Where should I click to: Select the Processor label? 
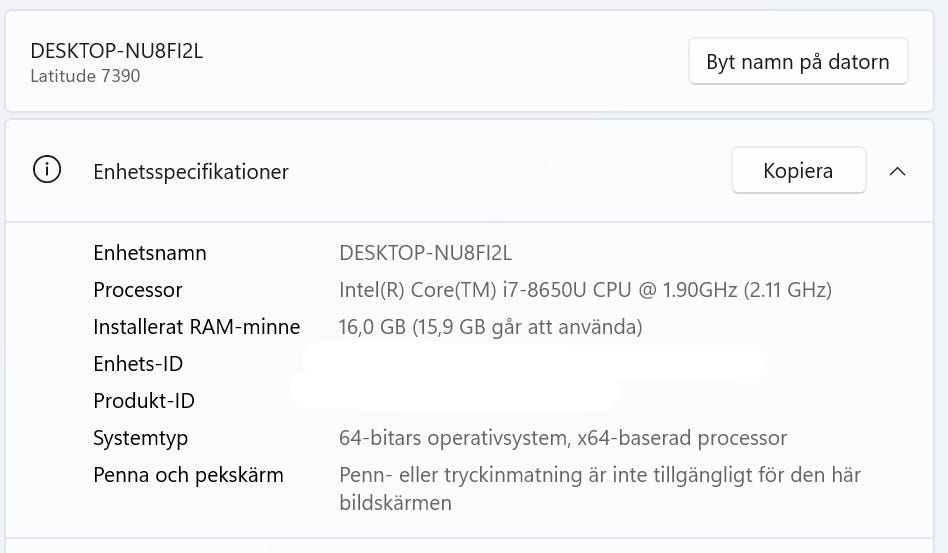tap(138, 290)
